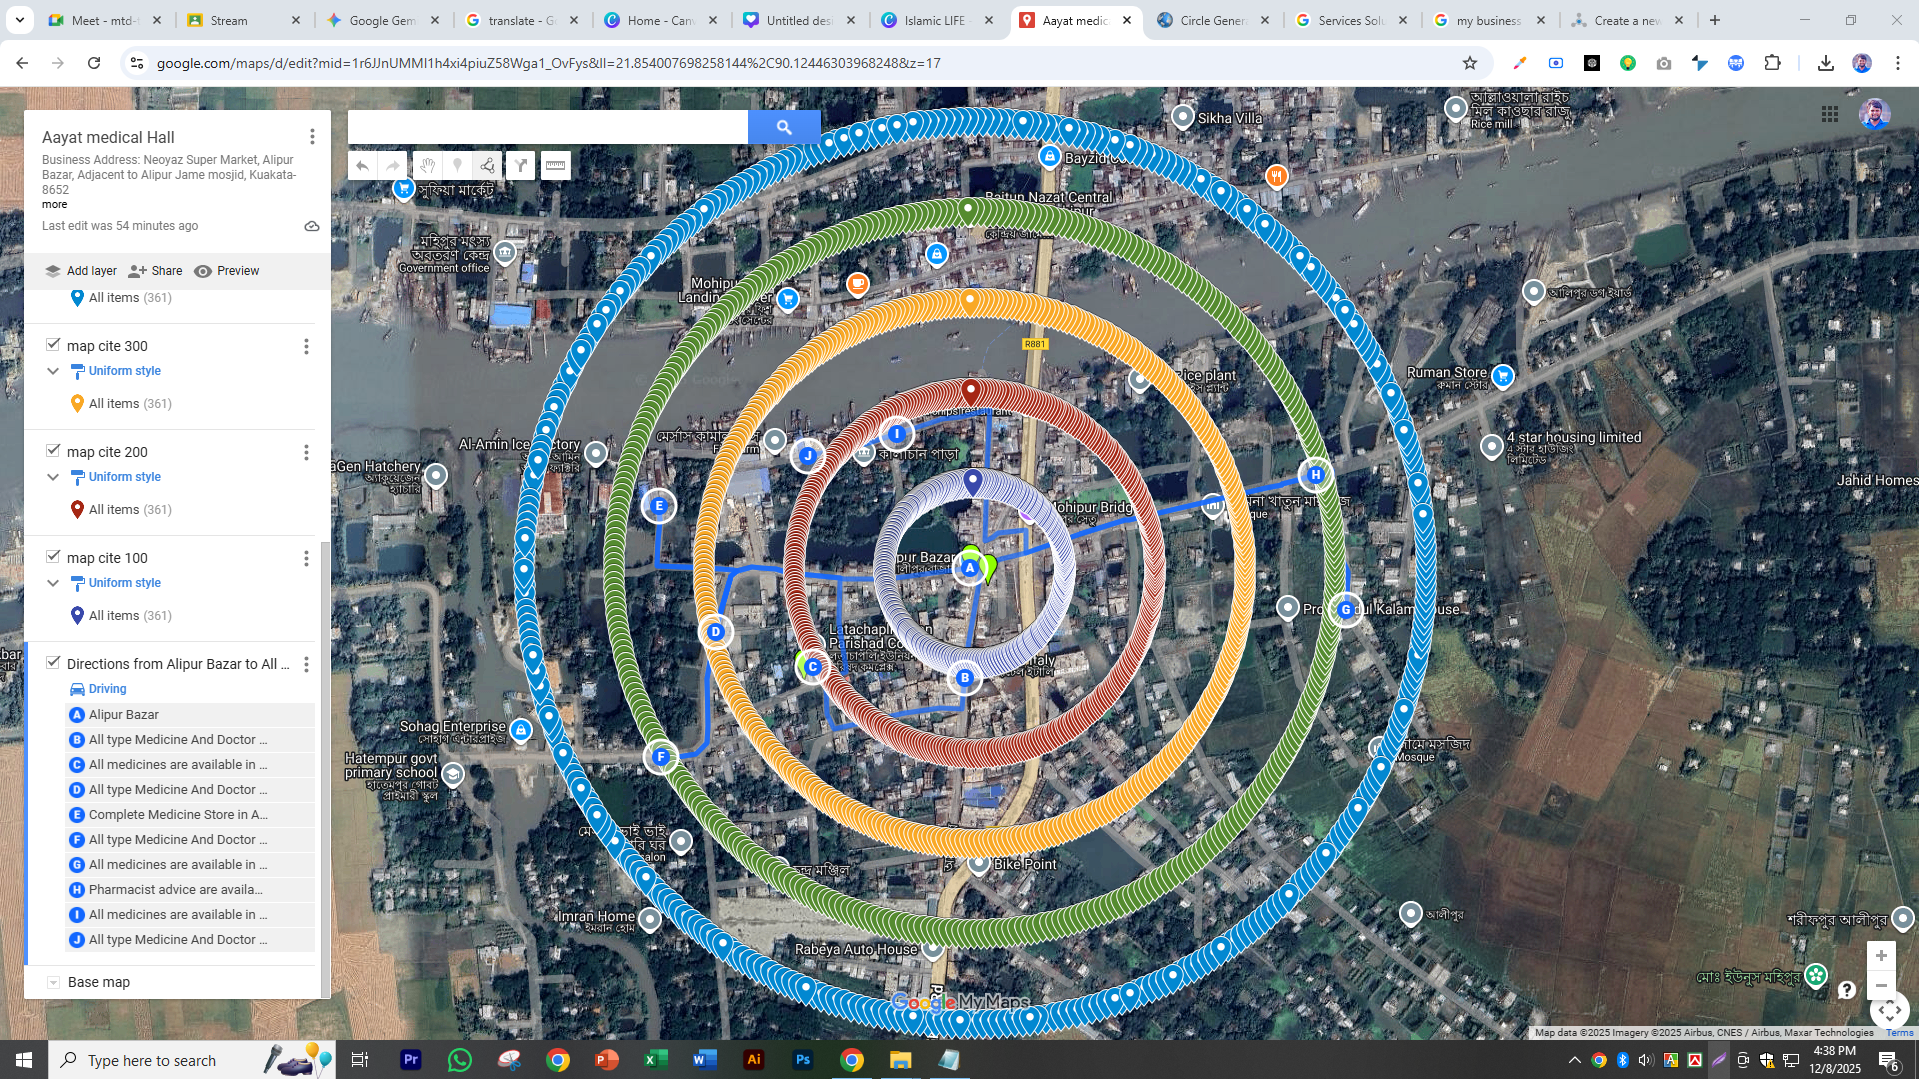Zoom in using the plus control

1881,955
